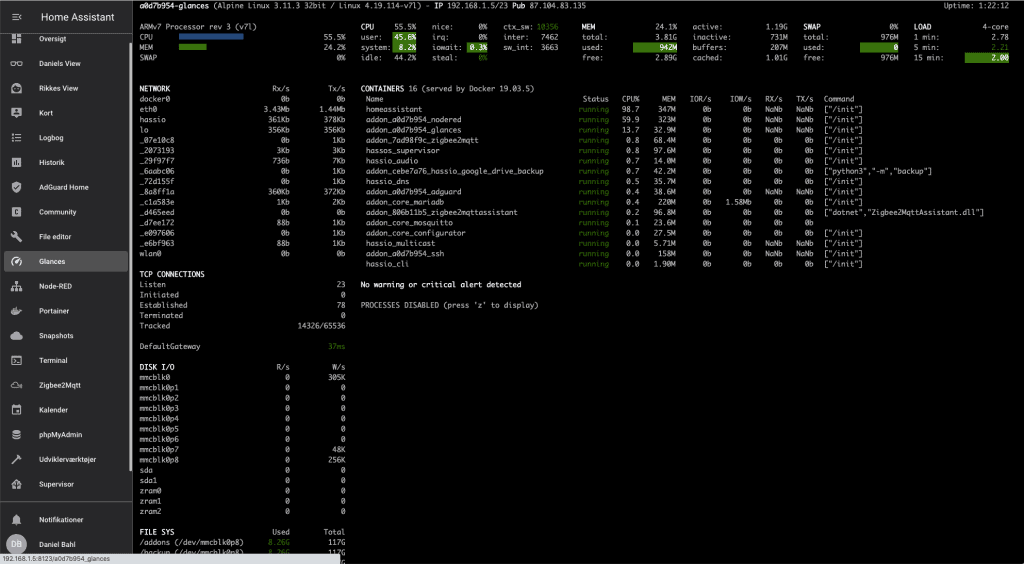Click the MEM used 942M value
1024x564 pixels.
[x=655, y=48]
